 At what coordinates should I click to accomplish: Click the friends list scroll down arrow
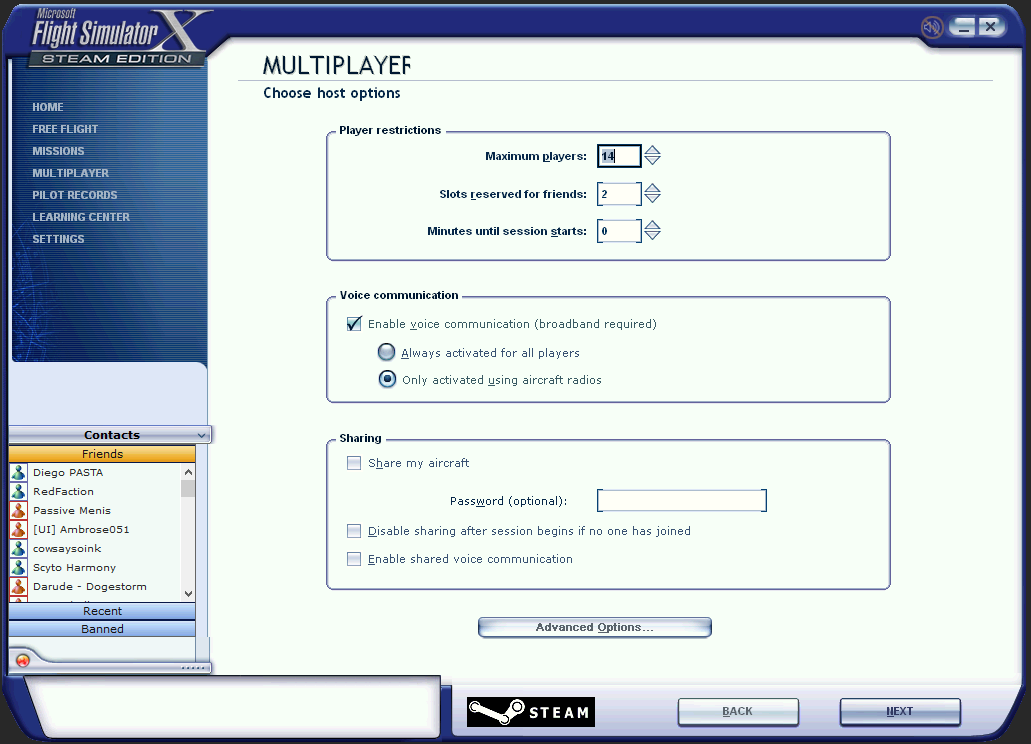pos(189,593)
